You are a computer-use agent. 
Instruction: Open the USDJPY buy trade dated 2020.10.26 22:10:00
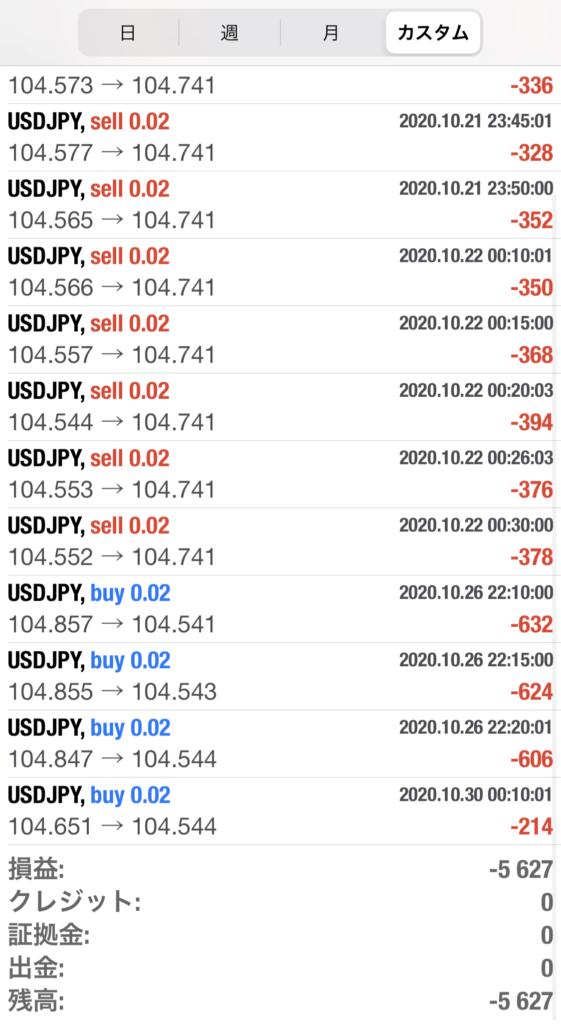click(x=280, y=609)
